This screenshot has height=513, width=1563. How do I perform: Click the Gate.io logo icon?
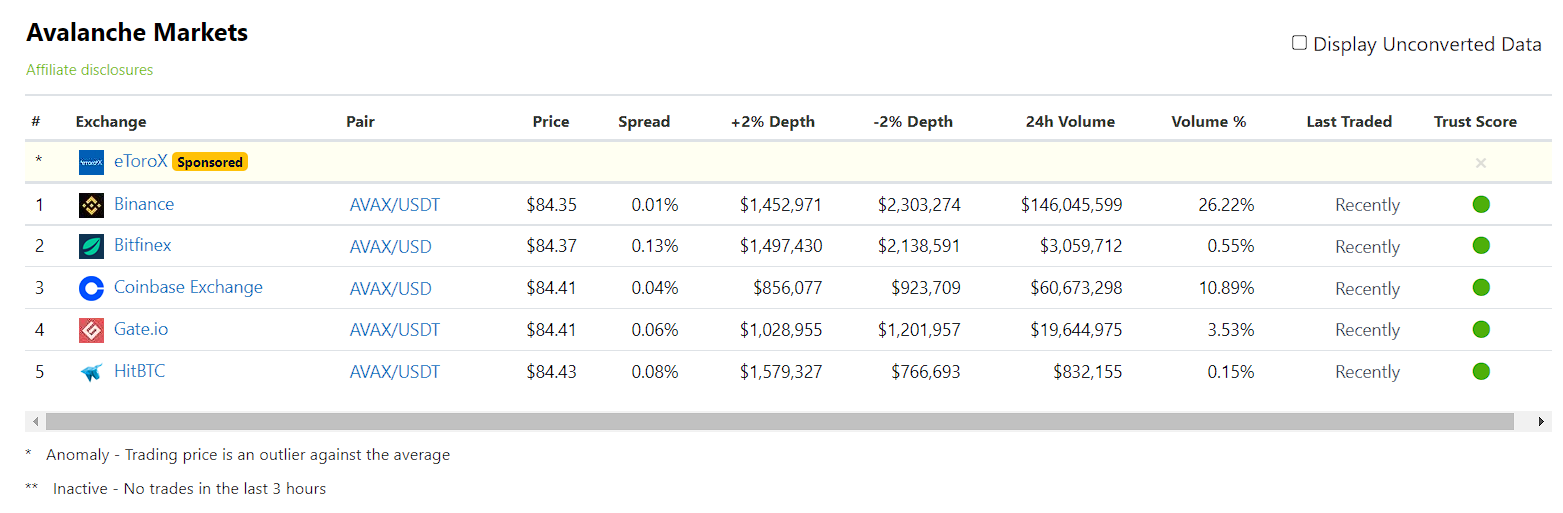tap(91, 330)
